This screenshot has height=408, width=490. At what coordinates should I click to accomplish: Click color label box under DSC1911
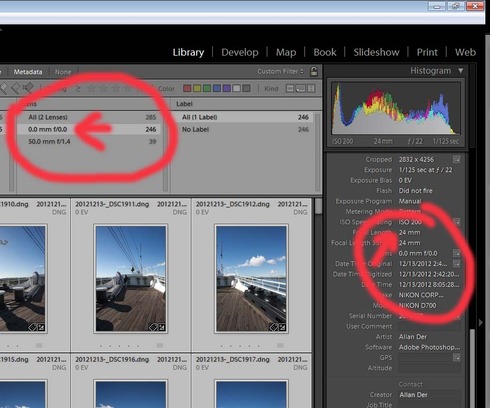(x=160, y=345)
